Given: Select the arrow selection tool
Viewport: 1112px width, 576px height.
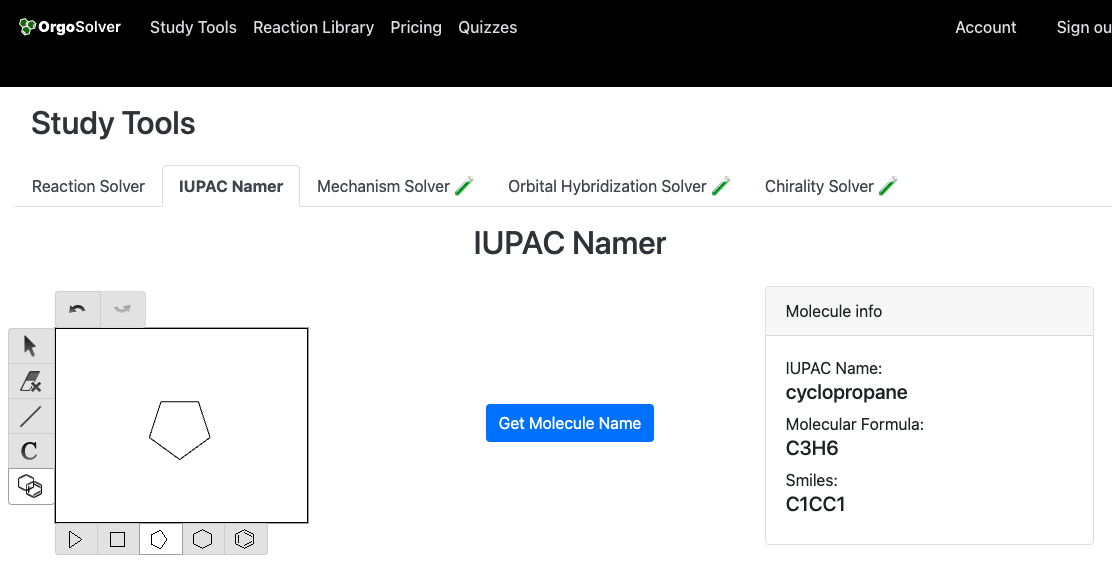Looking at the screenshot, I should click(31, 345).
